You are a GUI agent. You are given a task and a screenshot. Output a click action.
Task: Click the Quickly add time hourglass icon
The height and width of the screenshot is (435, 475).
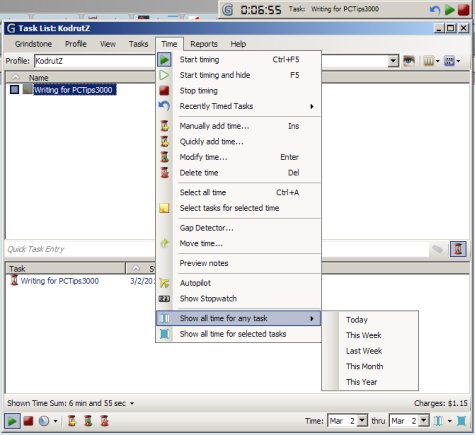pos(164,141)
